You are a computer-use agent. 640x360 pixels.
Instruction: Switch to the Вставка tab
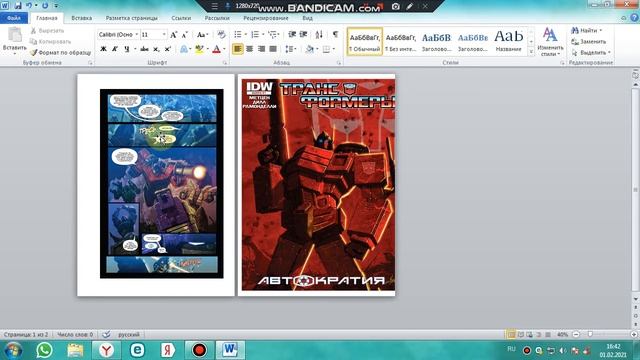pyautogui.click(x=82, y=18)
